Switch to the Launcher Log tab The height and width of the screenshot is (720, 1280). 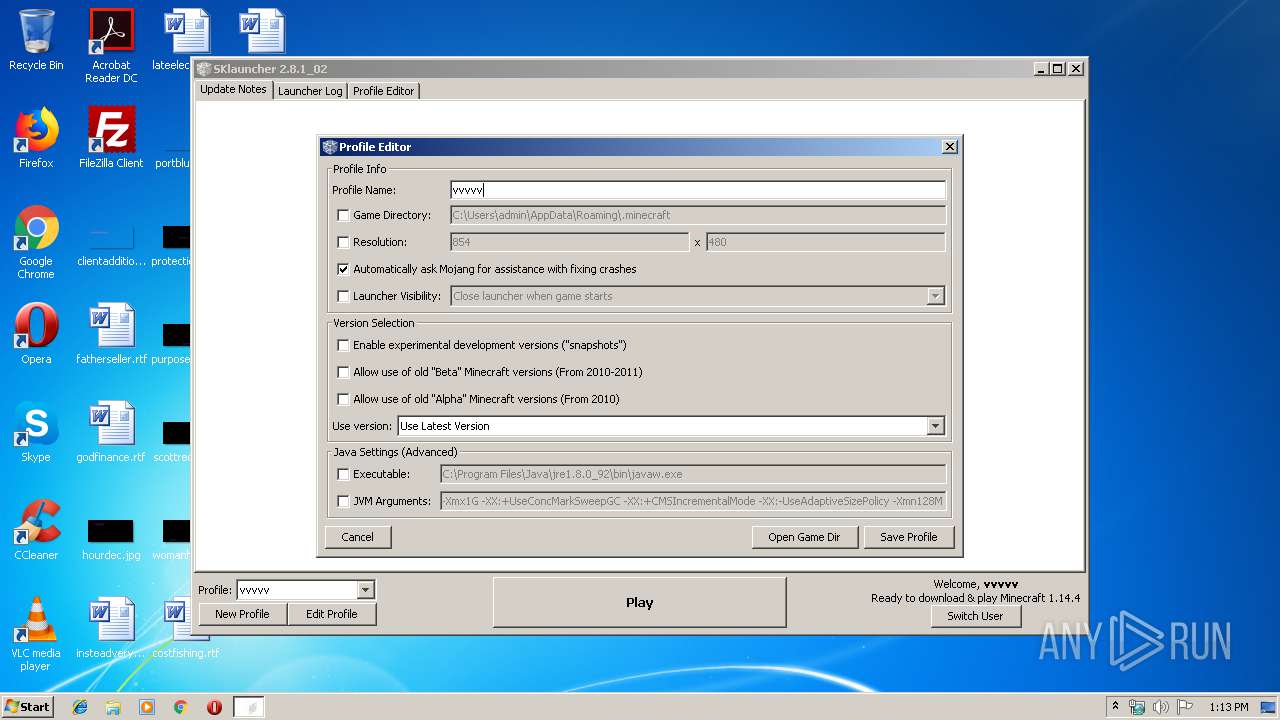[x=310, y=91]
